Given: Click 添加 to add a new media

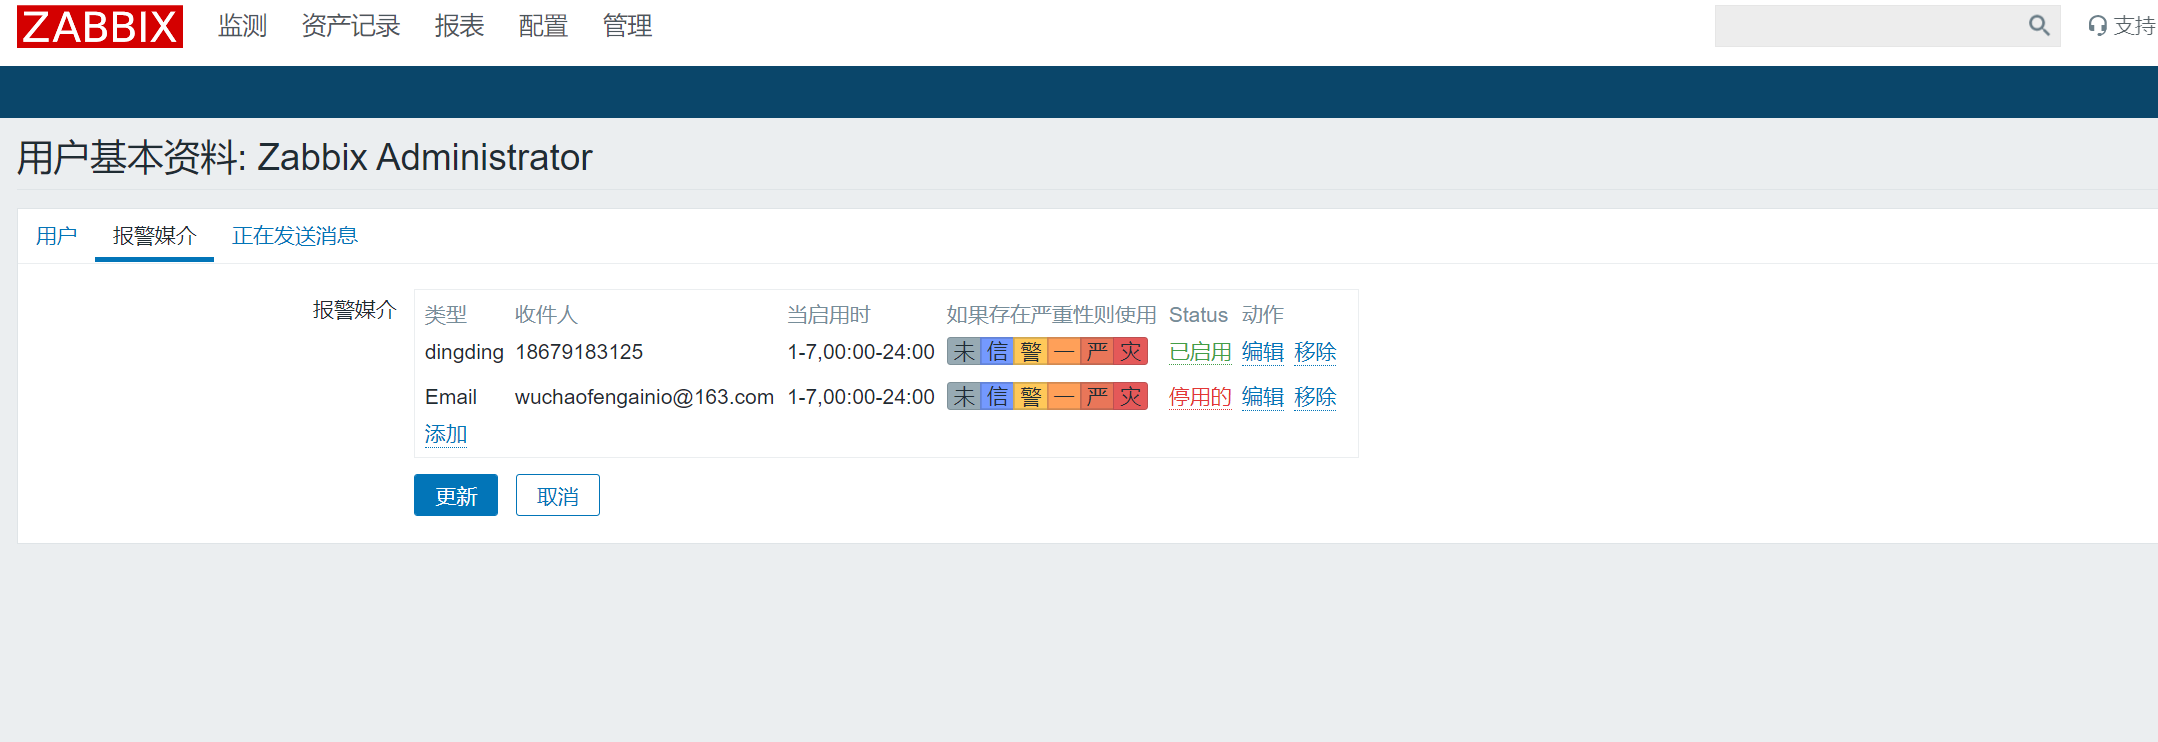Looking at the screenshot, I should [446, 434].
